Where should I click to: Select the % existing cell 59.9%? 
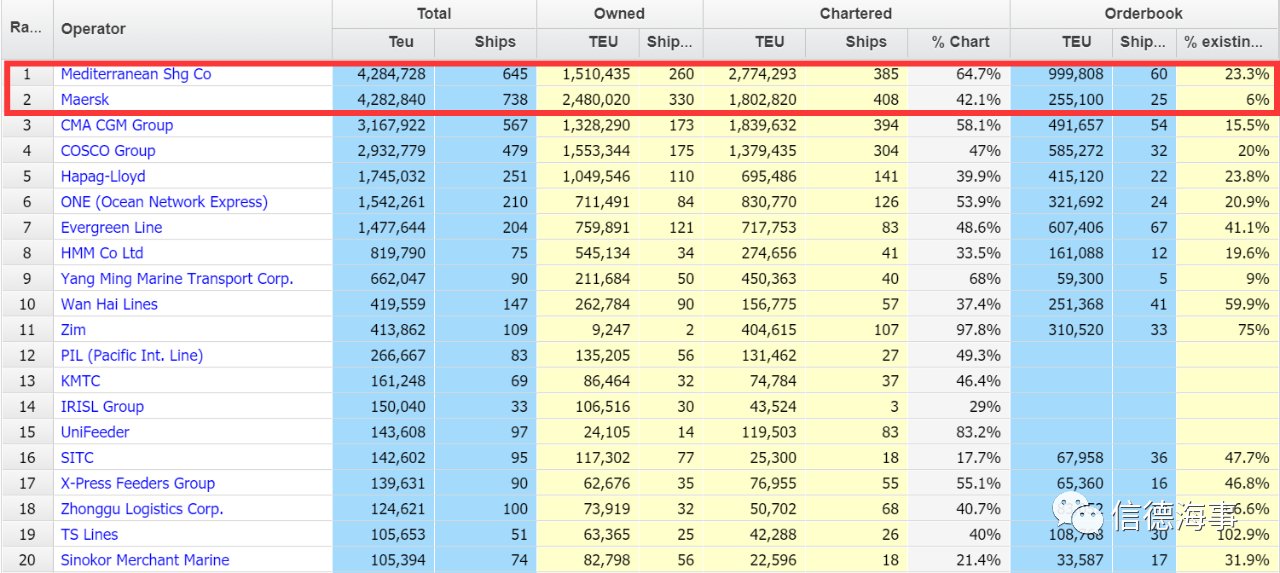click(1227, 304)
